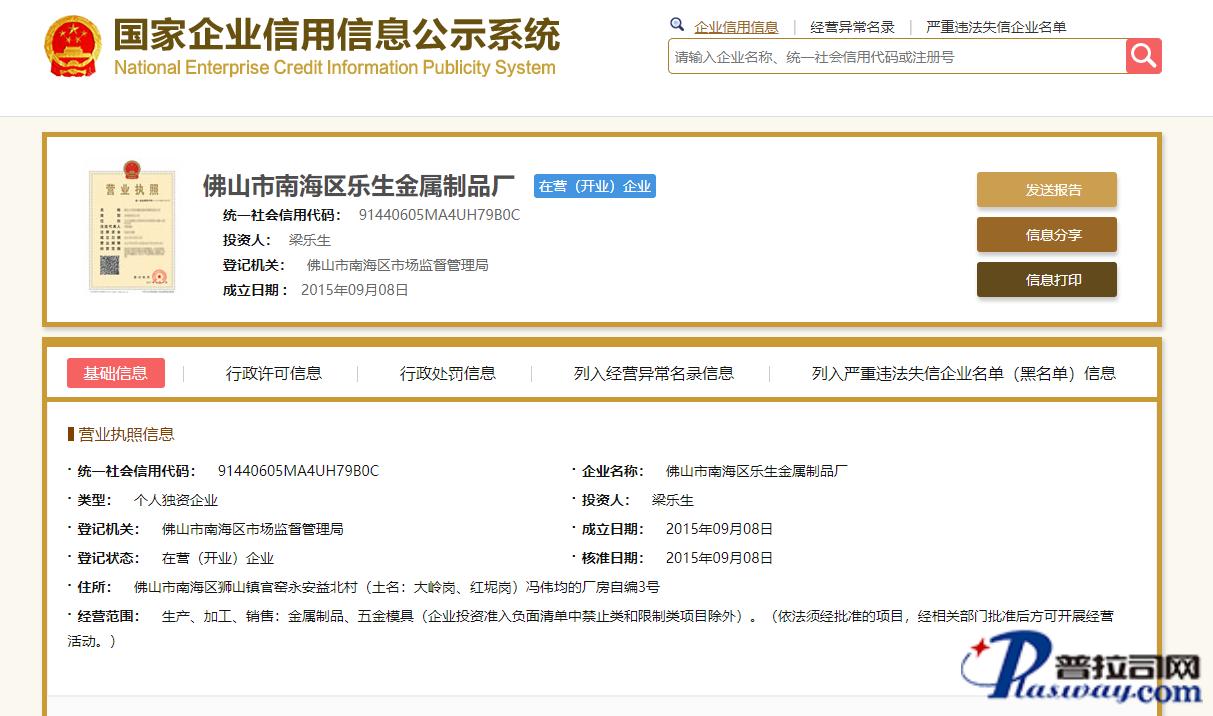The image size is (1213, 716).
Task: Open the 行政处罚信息 tab
Action: click(x=447, y=373)
